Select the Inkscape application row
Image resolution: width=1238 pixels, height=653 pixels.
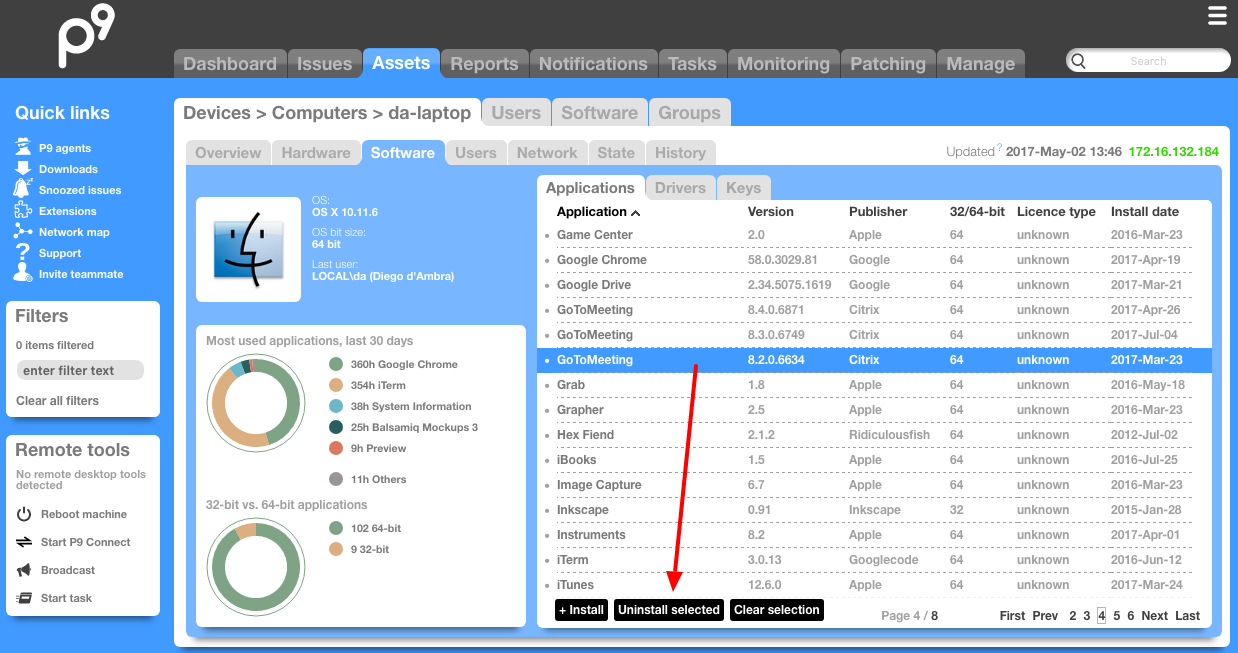pos(874,510)
